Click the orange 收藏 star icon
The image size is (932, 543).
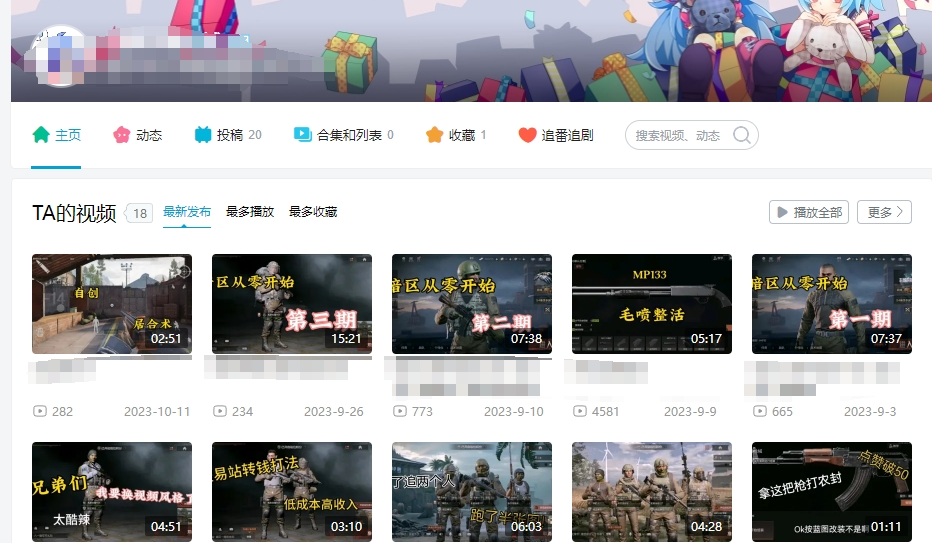(x=434, y=135)
